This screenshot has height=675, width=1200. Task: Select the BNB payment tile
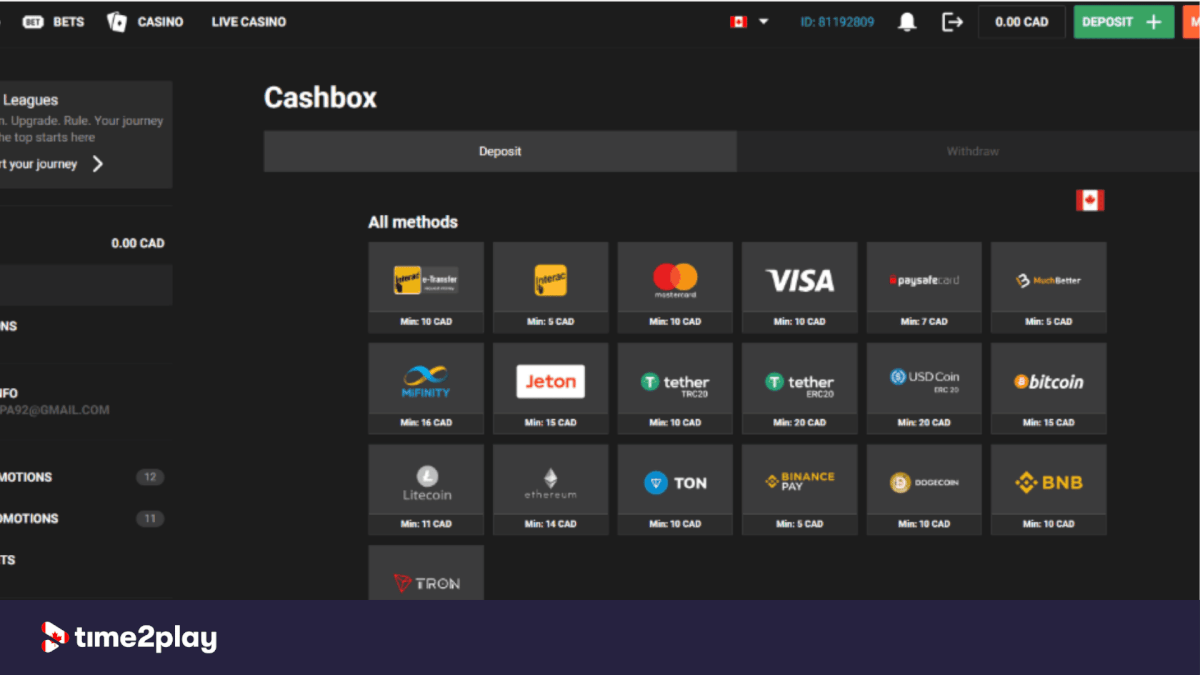(1049, 489)
